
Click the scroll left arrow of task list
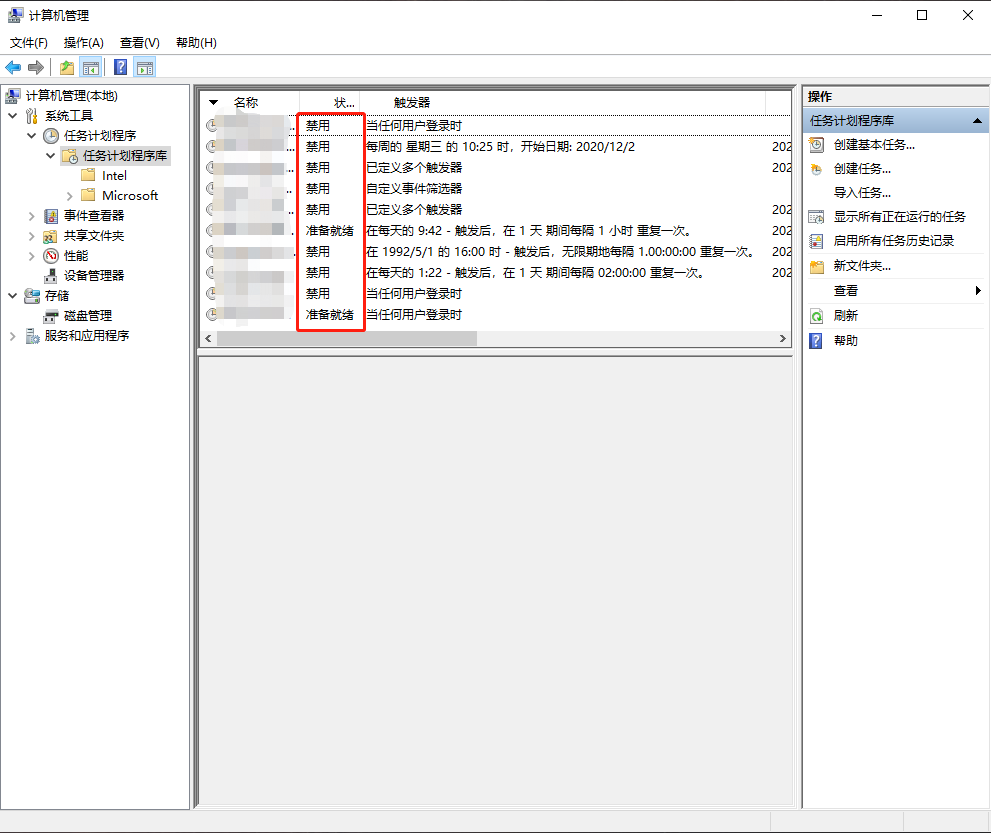(208, 339)
